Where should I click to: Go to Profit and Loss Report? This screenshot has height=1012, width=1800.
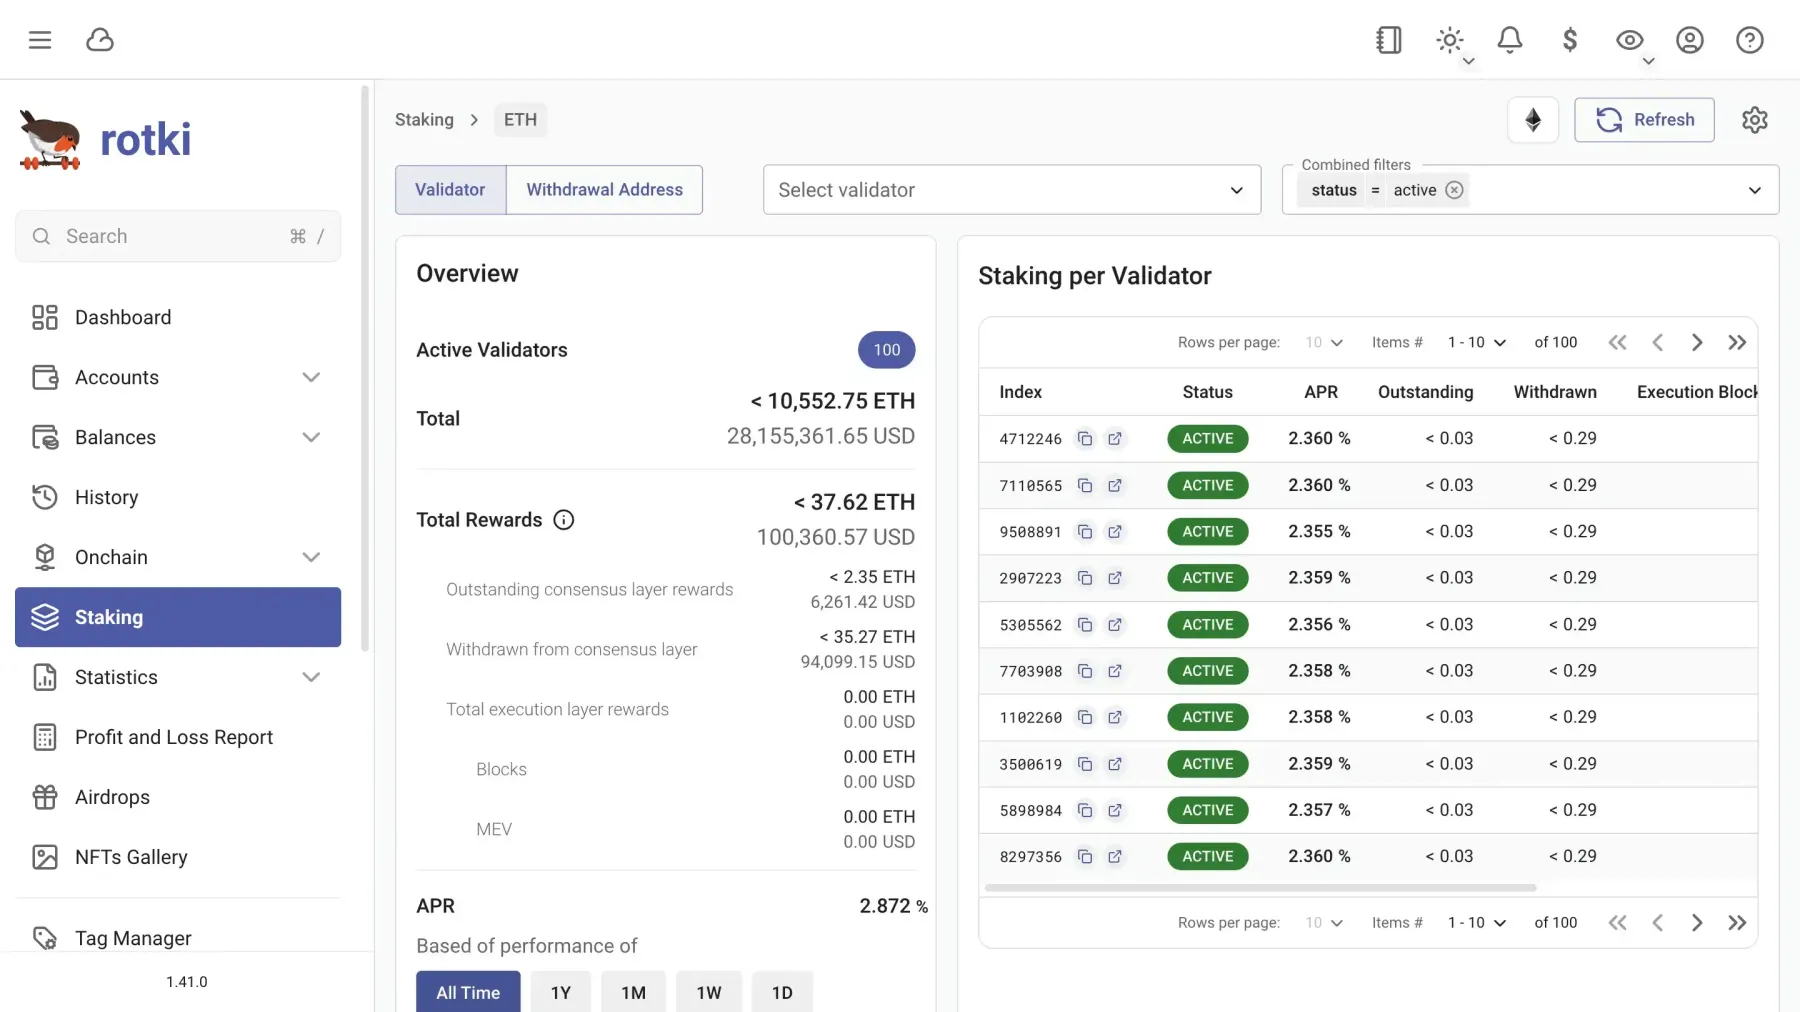click(x=174, y=737)
